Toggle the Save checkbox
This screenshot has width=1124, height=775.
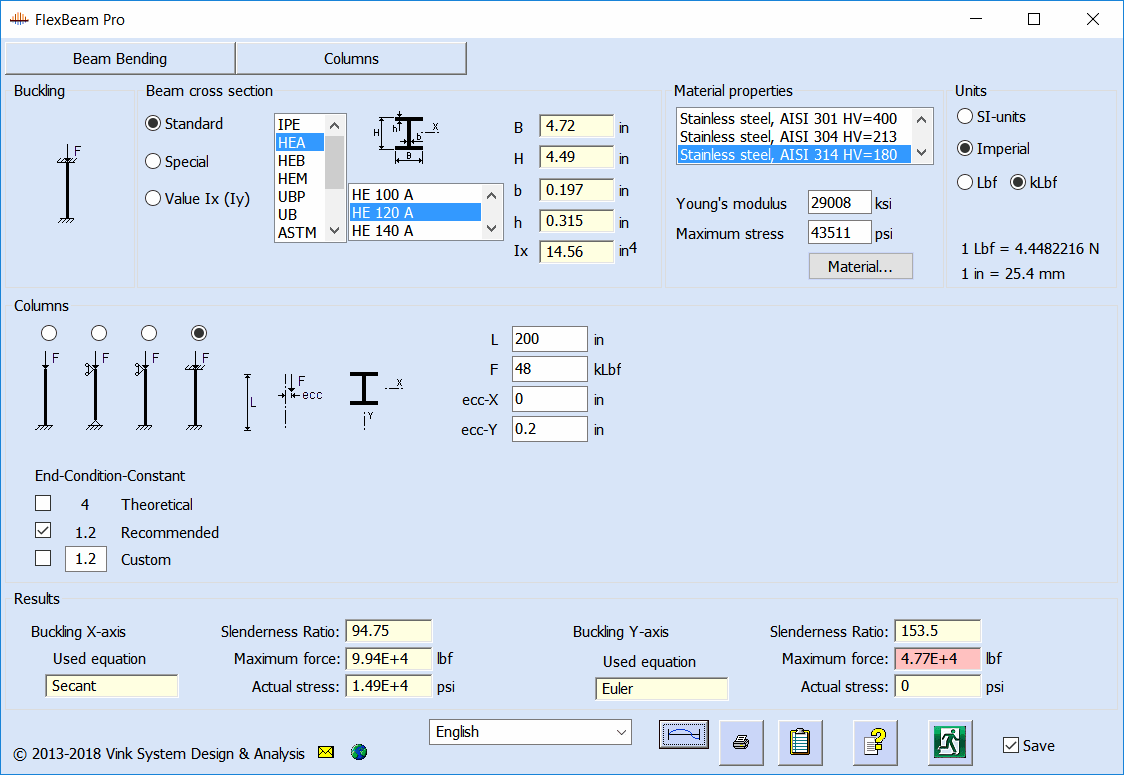1011,745
